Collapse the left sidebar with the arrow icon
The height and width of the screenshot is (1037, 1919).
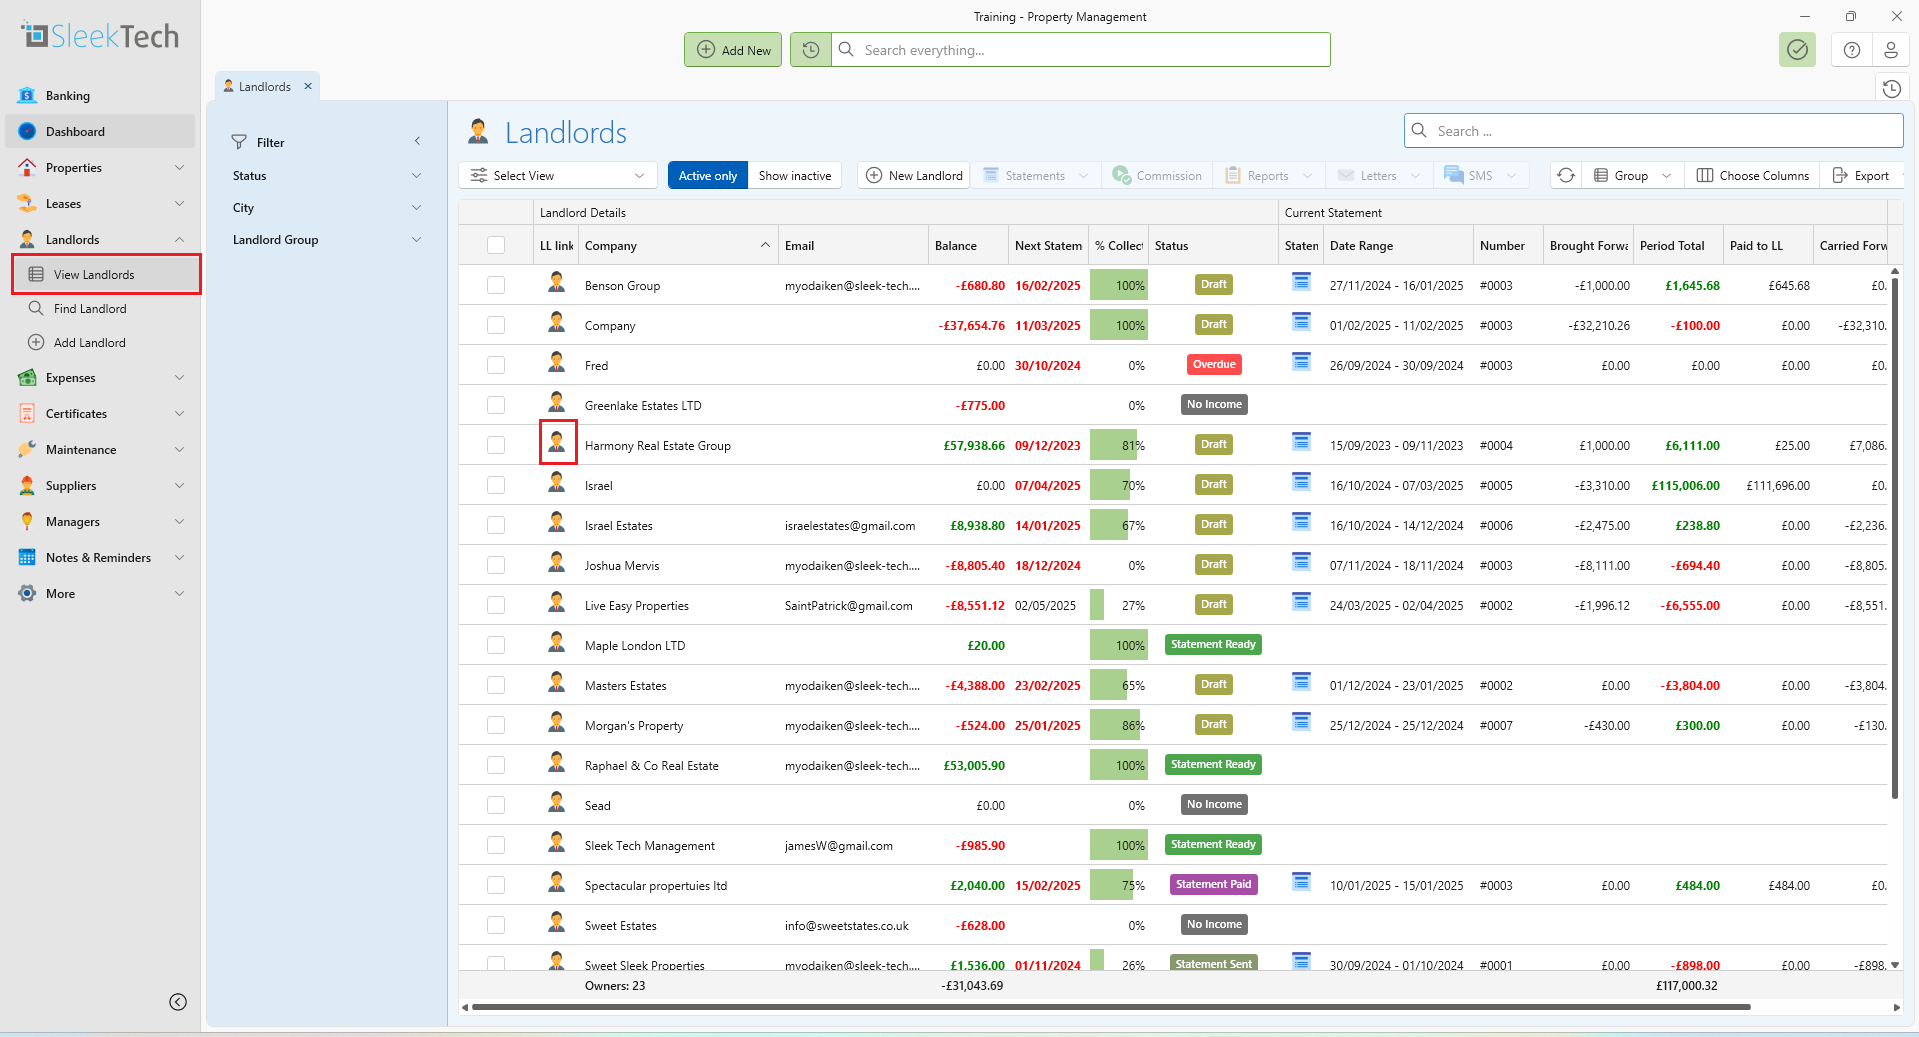pos(178,1002)
